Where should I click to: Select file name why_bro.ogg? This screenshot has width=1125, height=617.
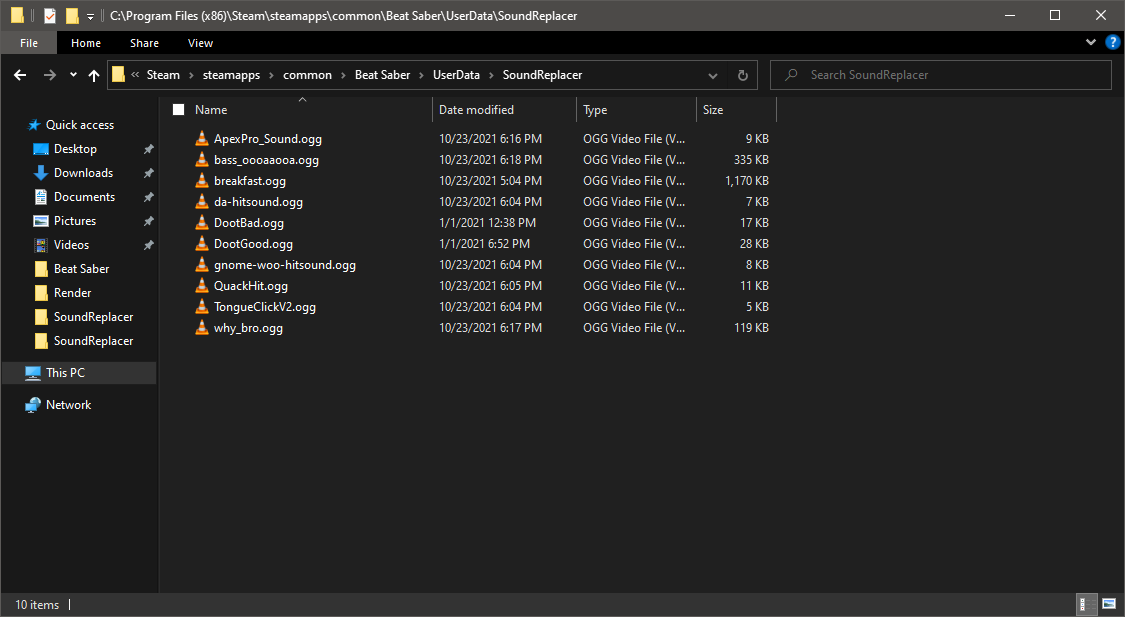pyautogui.click(x=248, y=328)
